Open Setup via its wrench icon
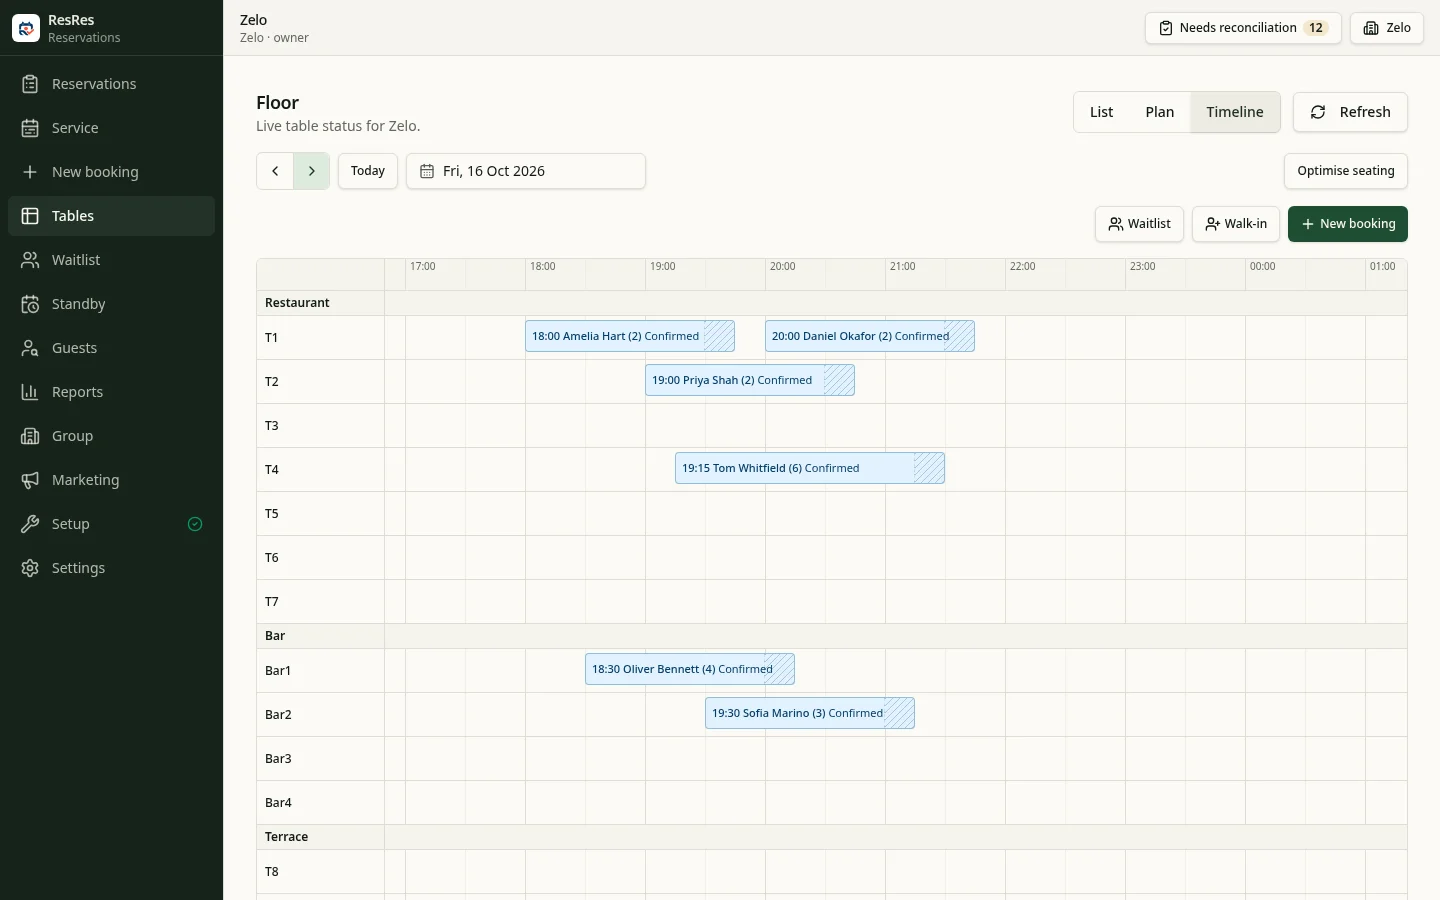 [30, 524]
